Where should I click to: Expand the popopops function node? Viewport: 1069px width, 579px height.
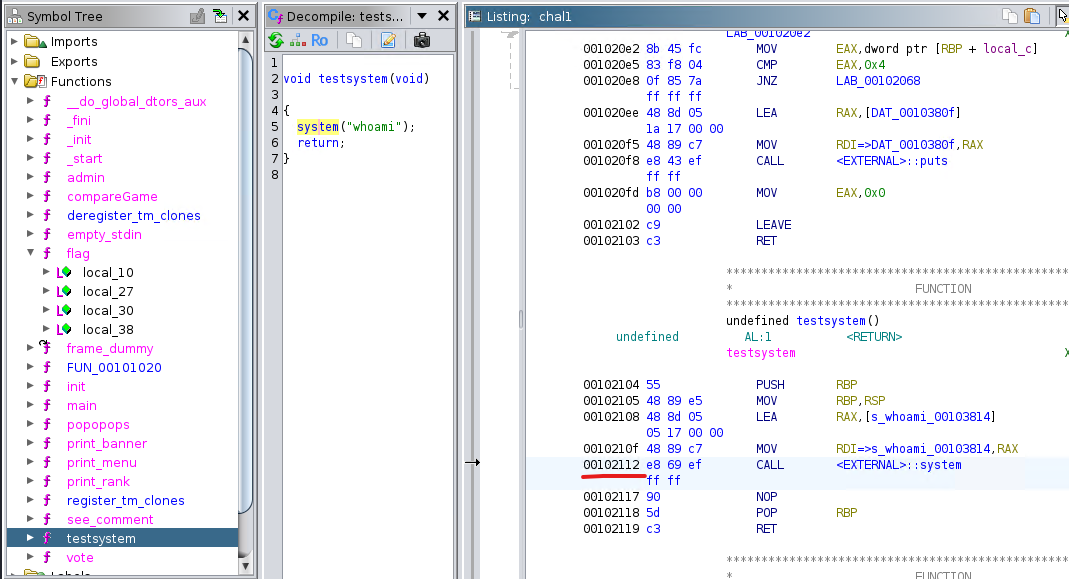31,424
